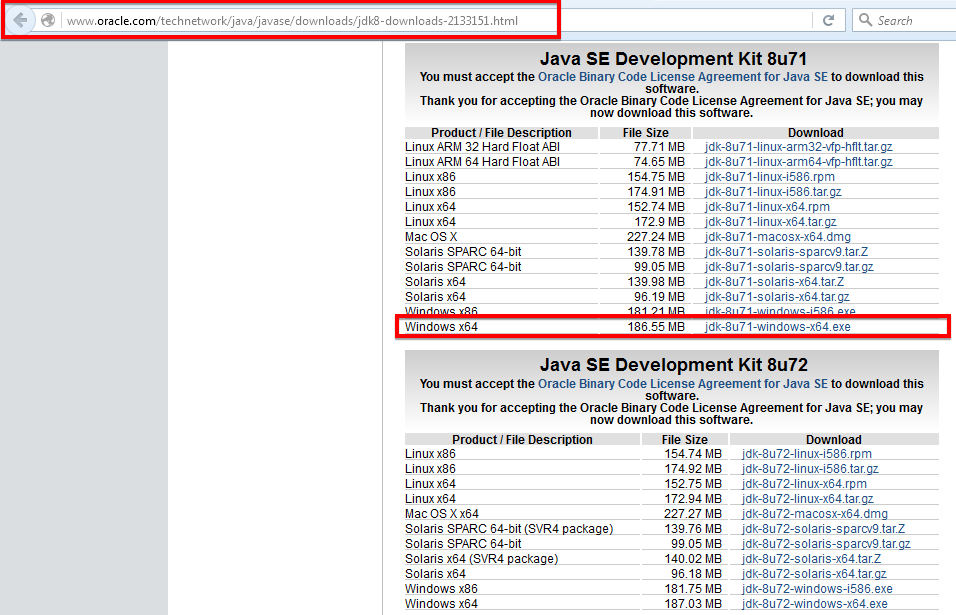Click the browser back arrow button

pos(20,20)
